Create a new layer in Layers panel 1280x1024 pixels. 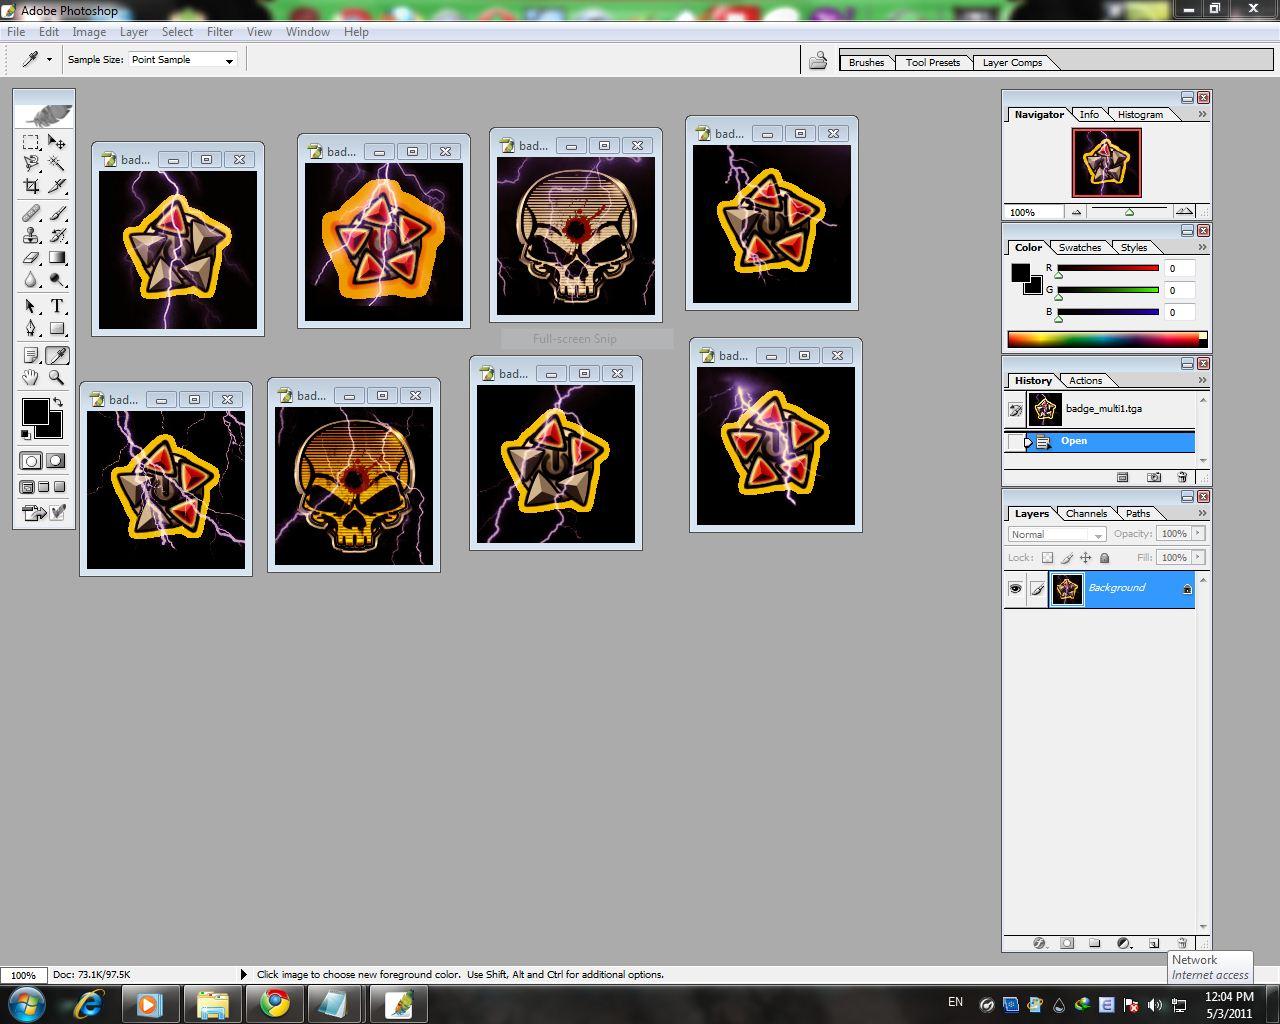click(1153, 943)
